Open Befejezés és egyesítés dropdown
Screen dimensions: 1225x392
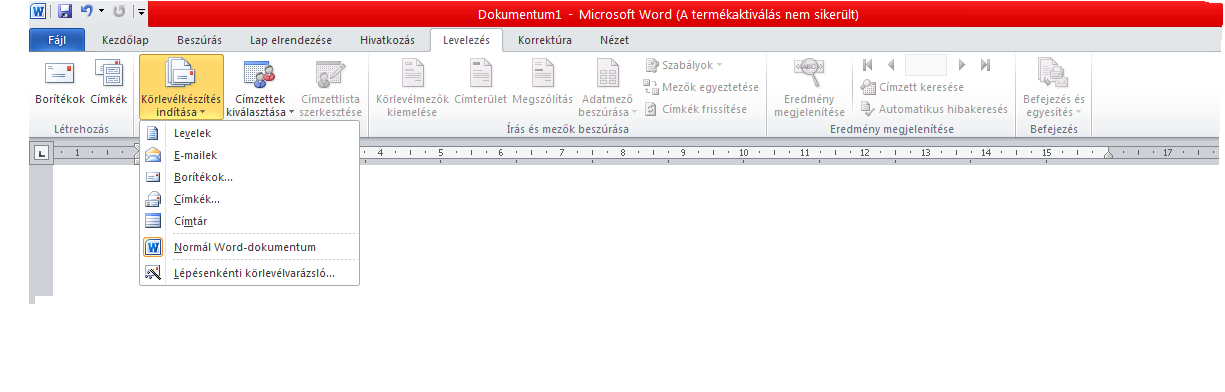click(x=1053, y=88)
